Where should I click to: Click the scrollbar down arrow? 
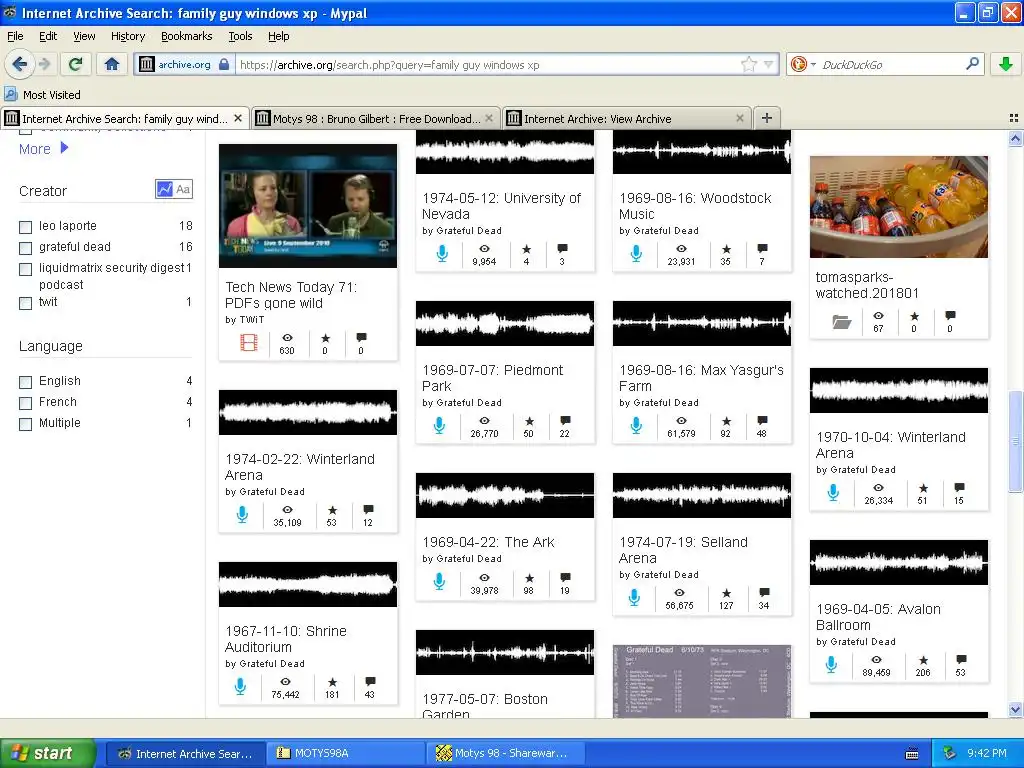click(x=1015, y=709)
